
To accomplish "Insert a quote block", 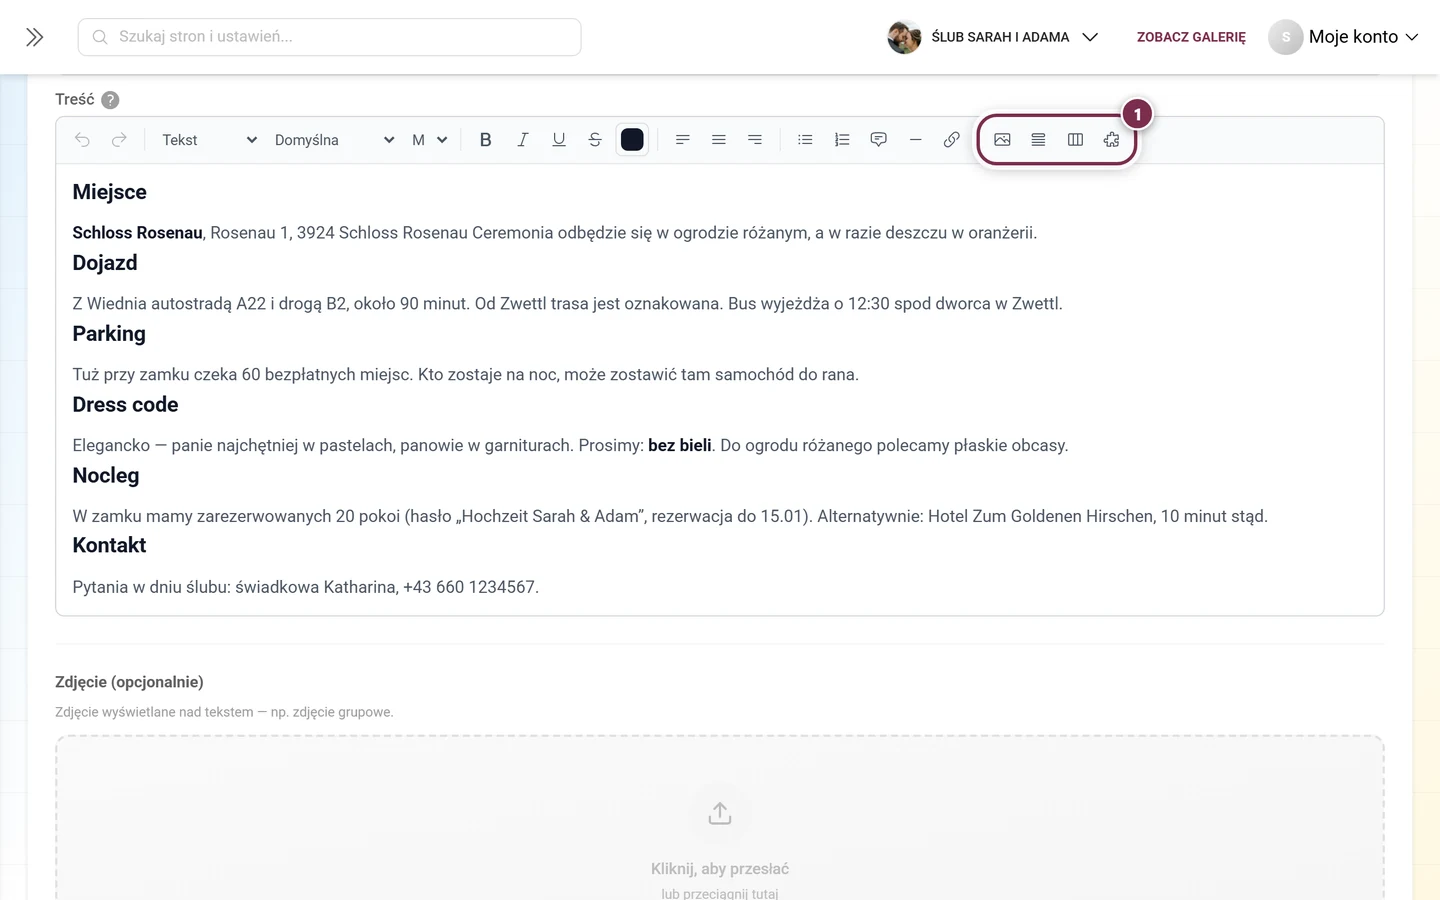I will (878, 140).
